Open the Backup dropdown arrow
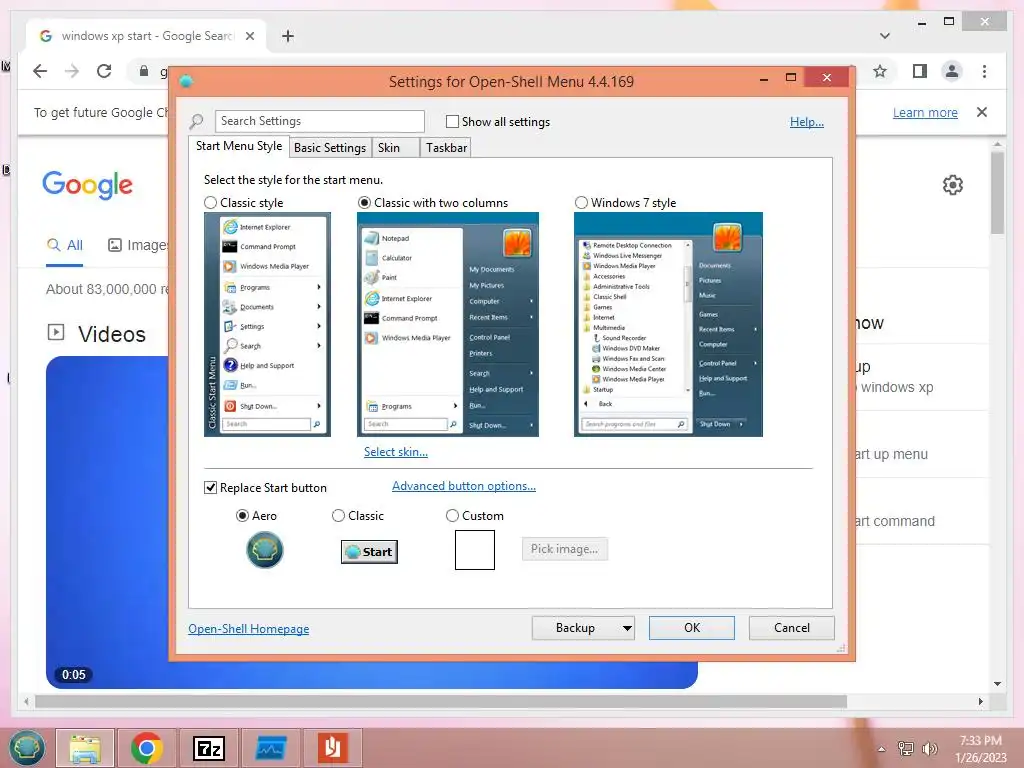Image resolution: width=1024 pixels, height=768 pixels. click(627, 628)
